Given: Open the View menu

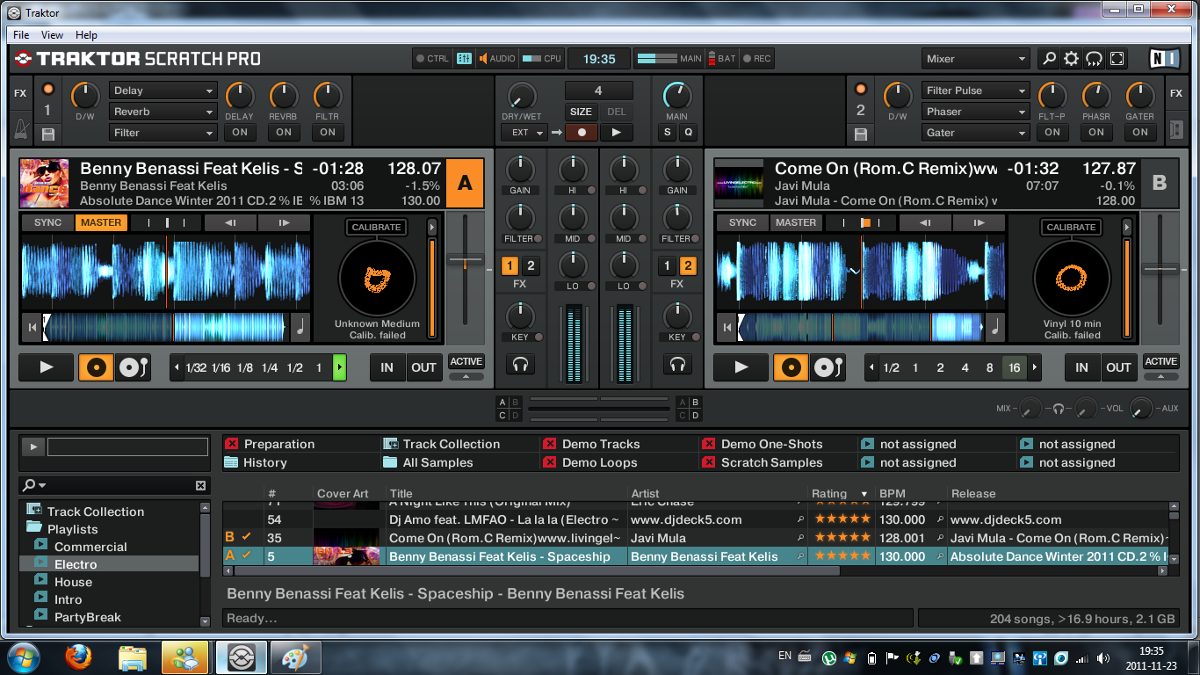Looking at the screenshot, I should tap(52, 35).
